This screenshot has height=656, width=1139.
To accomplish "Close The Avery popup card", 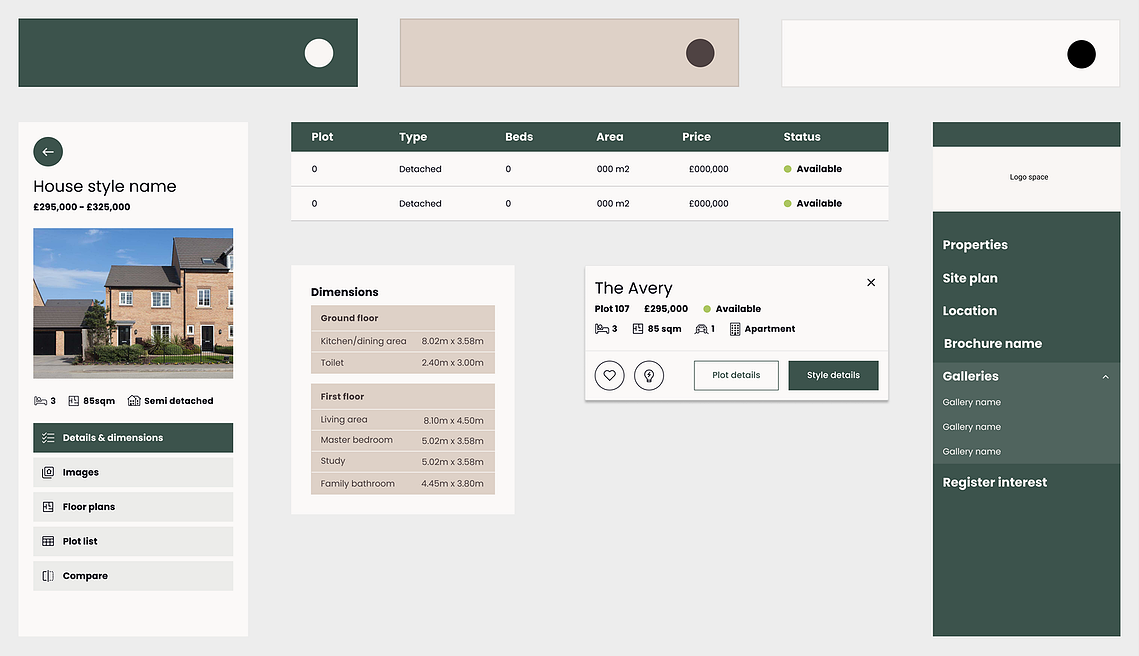I will click(x=871, y=283).
